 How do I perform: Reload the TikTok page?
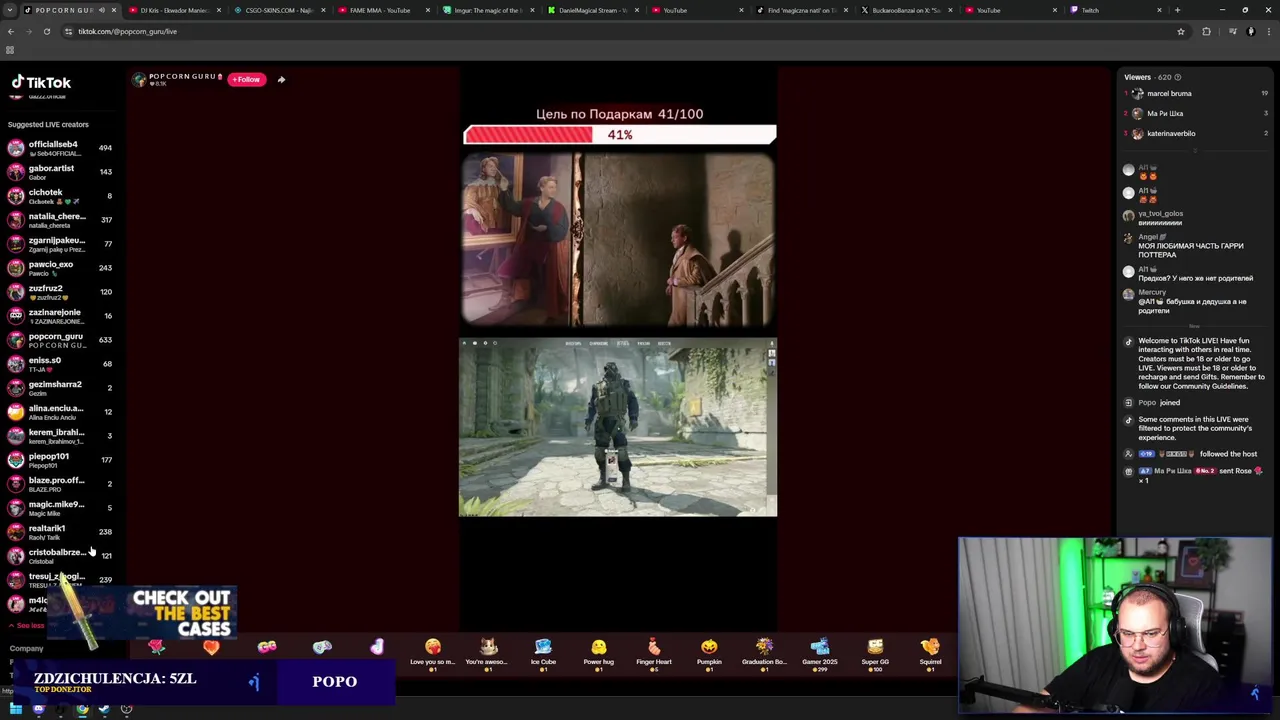pyautogui.click(x=47, y=32)
